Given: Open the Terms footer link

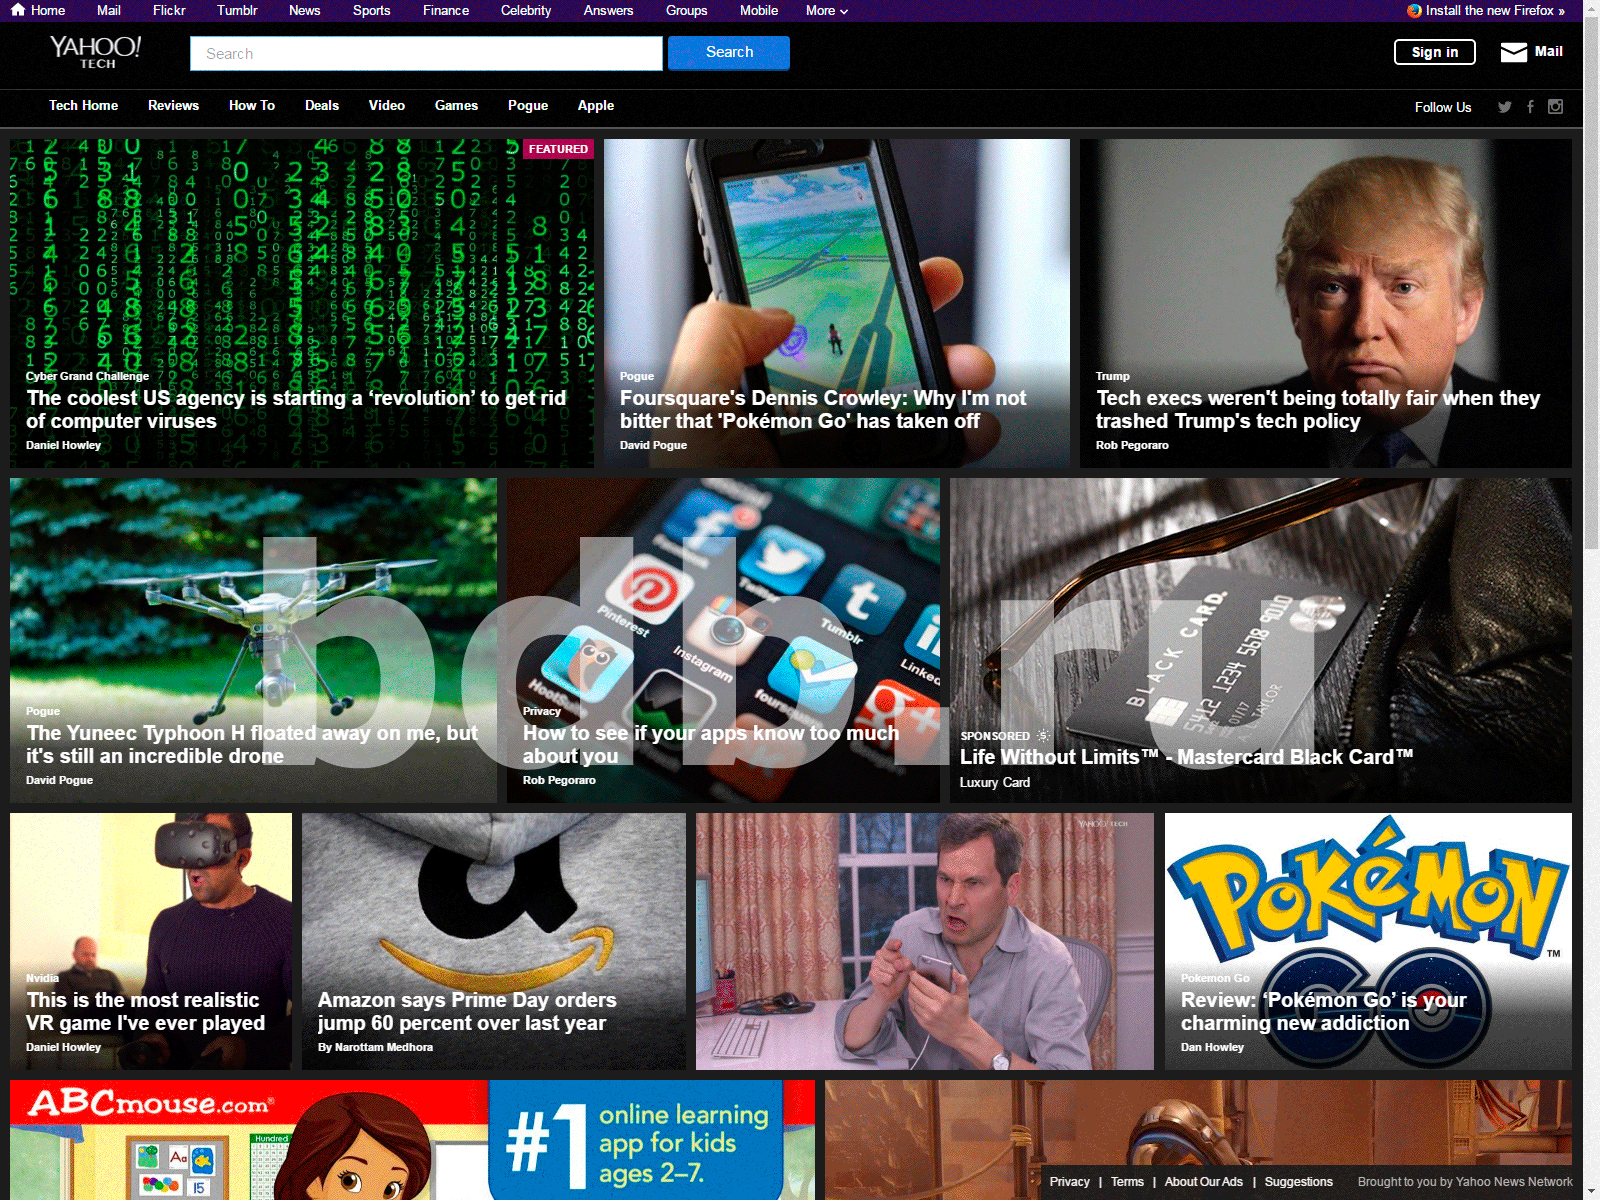Looking at the screenshot, I should coord(1127,1182).
